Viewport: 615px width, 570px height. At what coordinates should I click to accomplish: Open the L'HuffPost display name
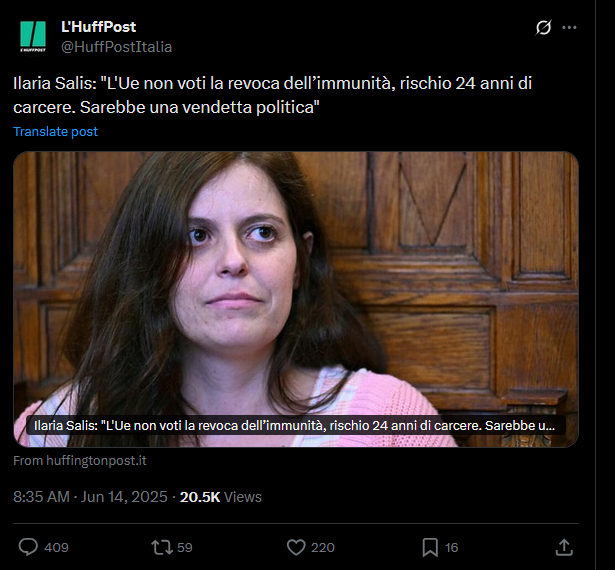[x=98, y=27]
